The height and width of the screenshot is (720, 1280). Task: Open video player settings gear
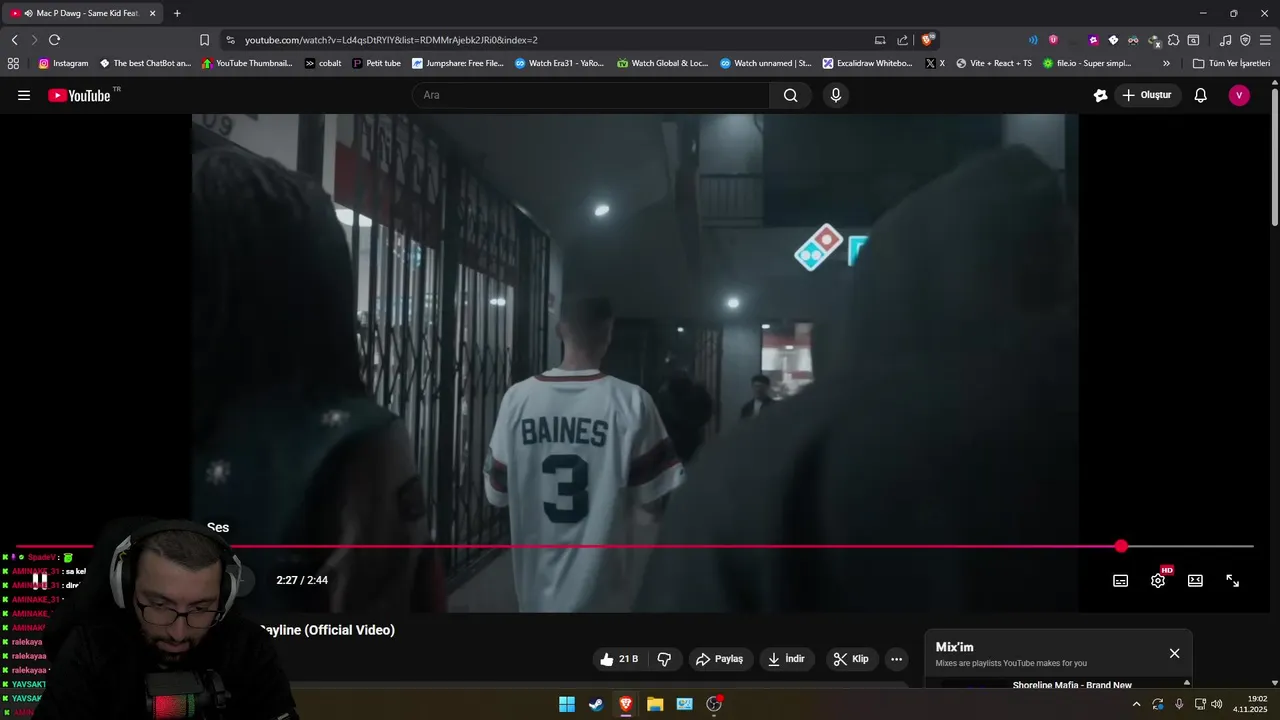click(1158, 580)
